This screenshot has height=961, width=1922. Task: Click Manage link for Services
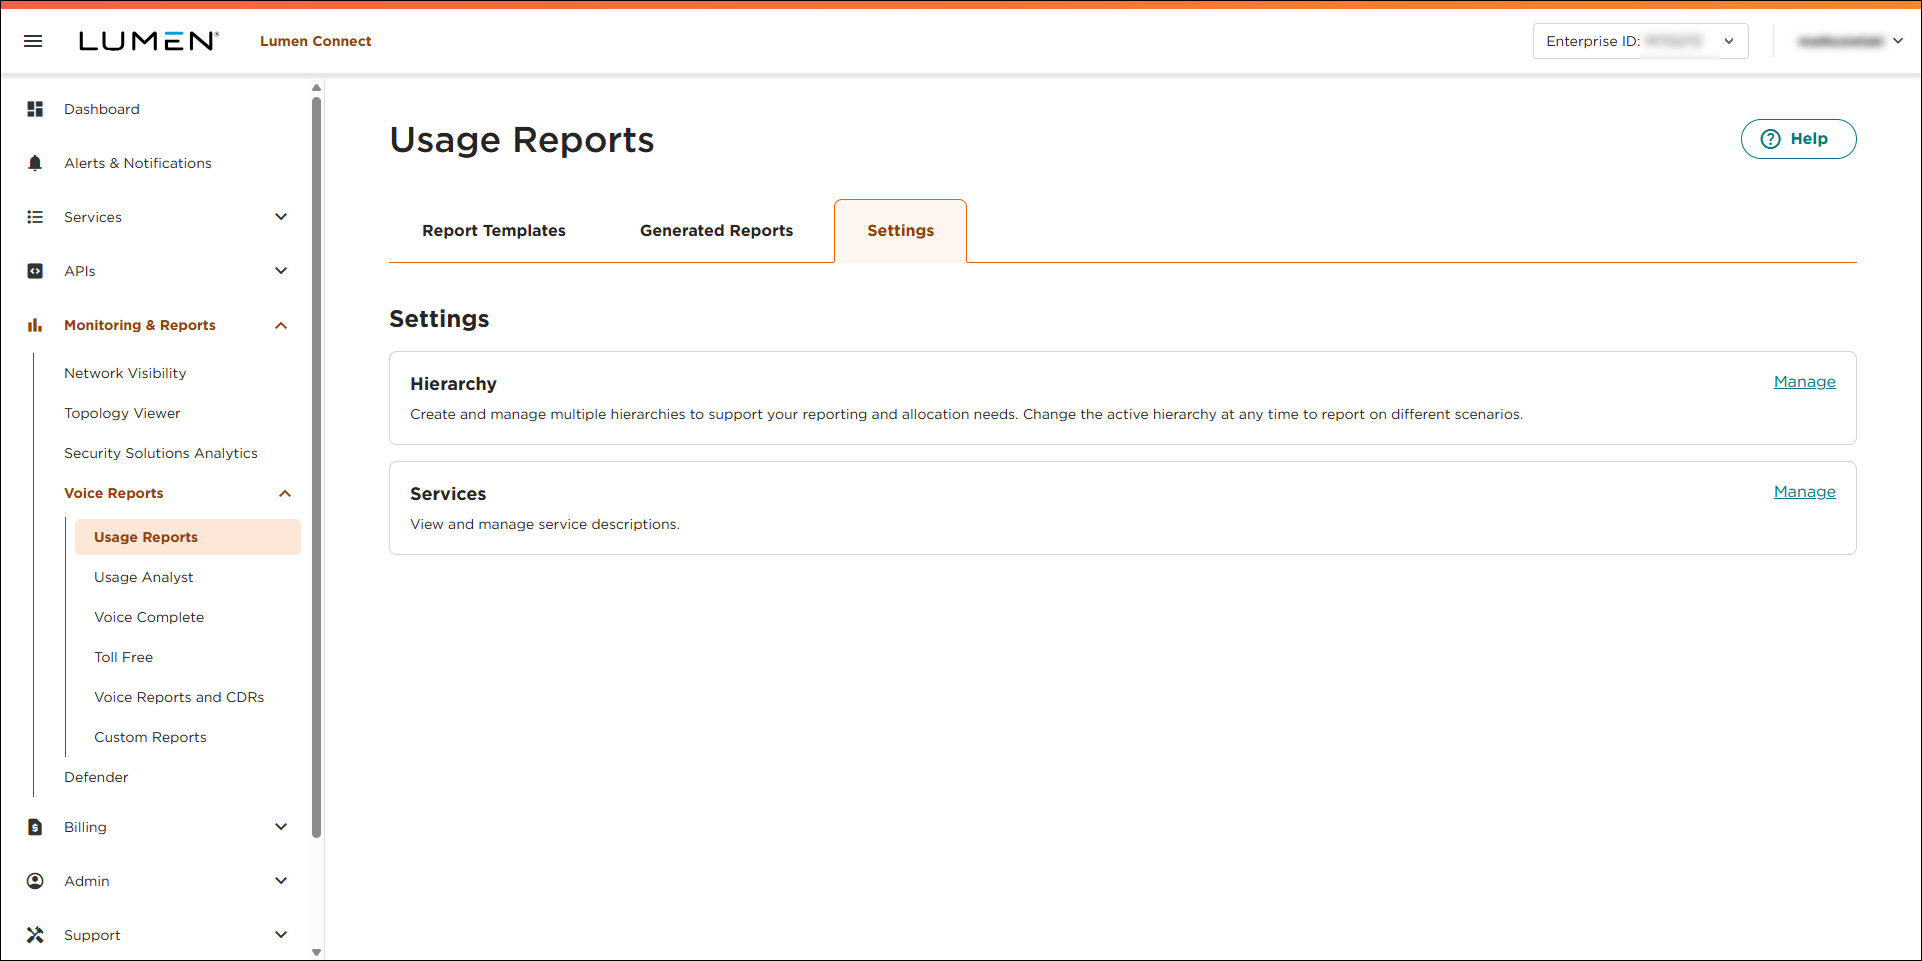1804,492
